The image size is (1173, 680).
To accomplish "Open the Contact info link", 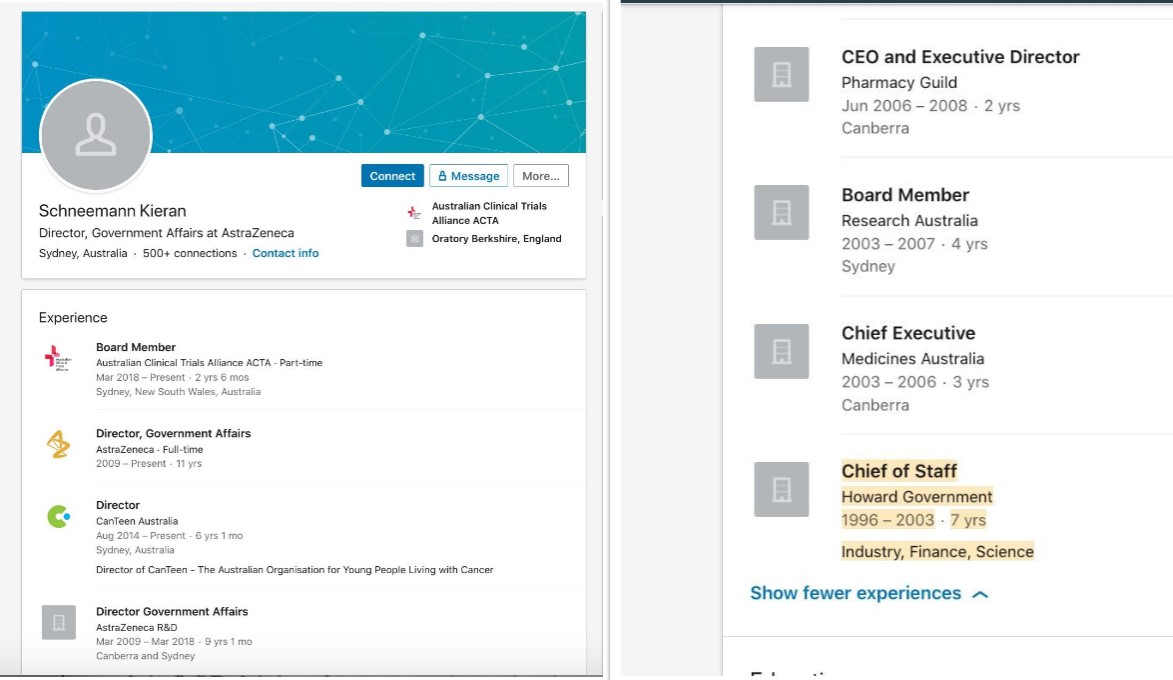I will click(x=285, y=253).
